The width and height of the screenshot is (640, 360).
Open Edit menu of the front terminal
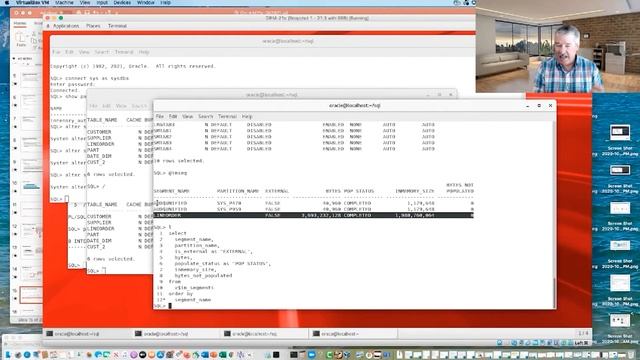coord(173,116)
